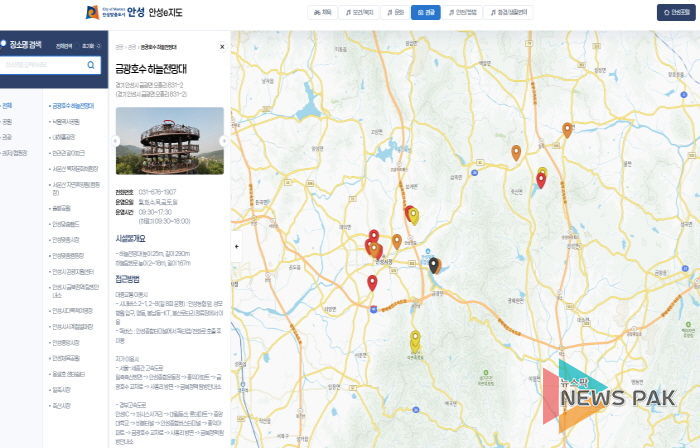This screenshot has width=700, height=448.
Task: Collapse the side panel with the map-edge arrow
Action: click(236, 245)
